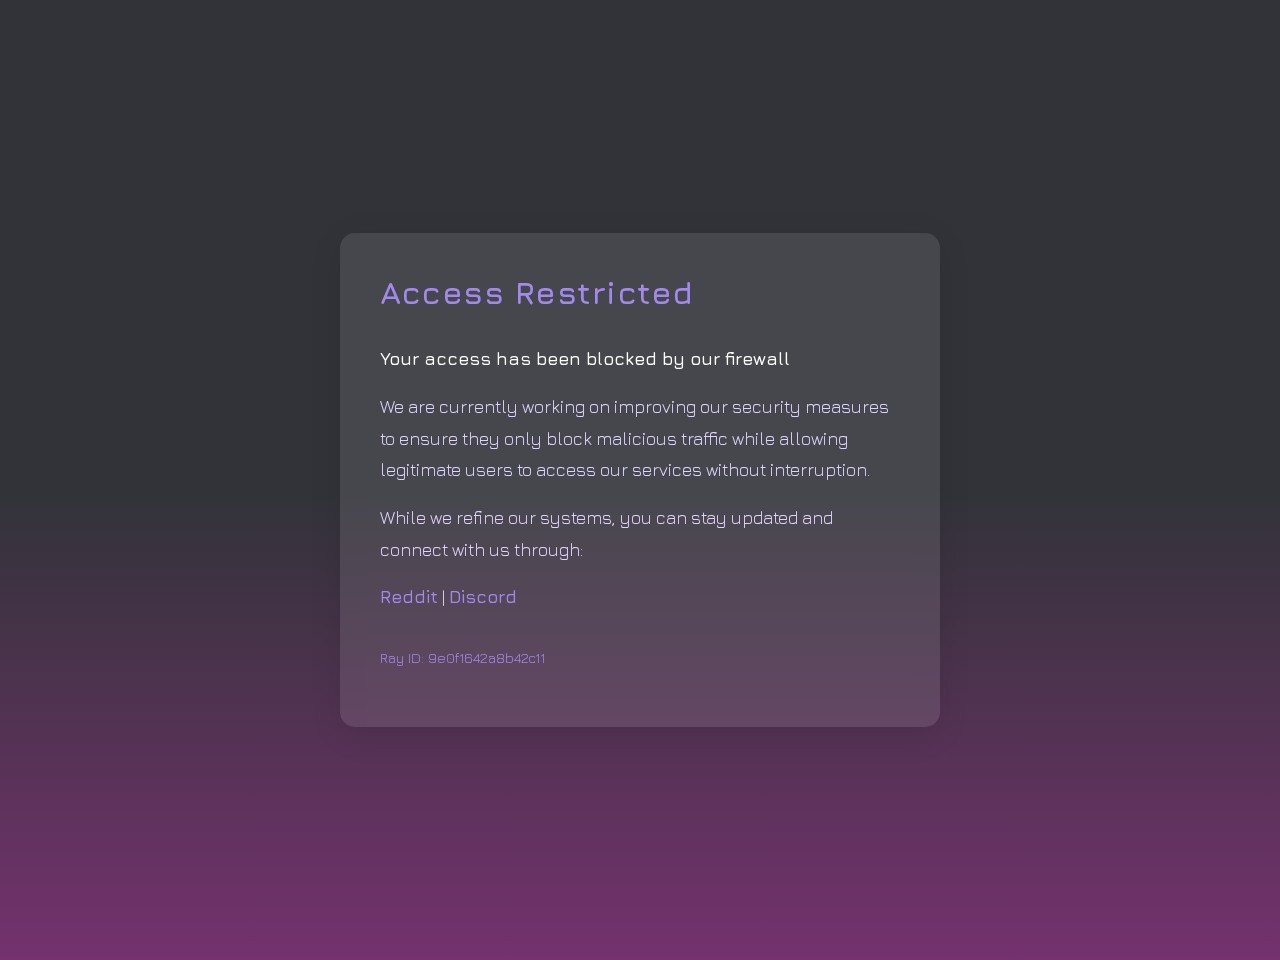Click the words 'stay updated' in the paragraph

(x=744, y=518)
